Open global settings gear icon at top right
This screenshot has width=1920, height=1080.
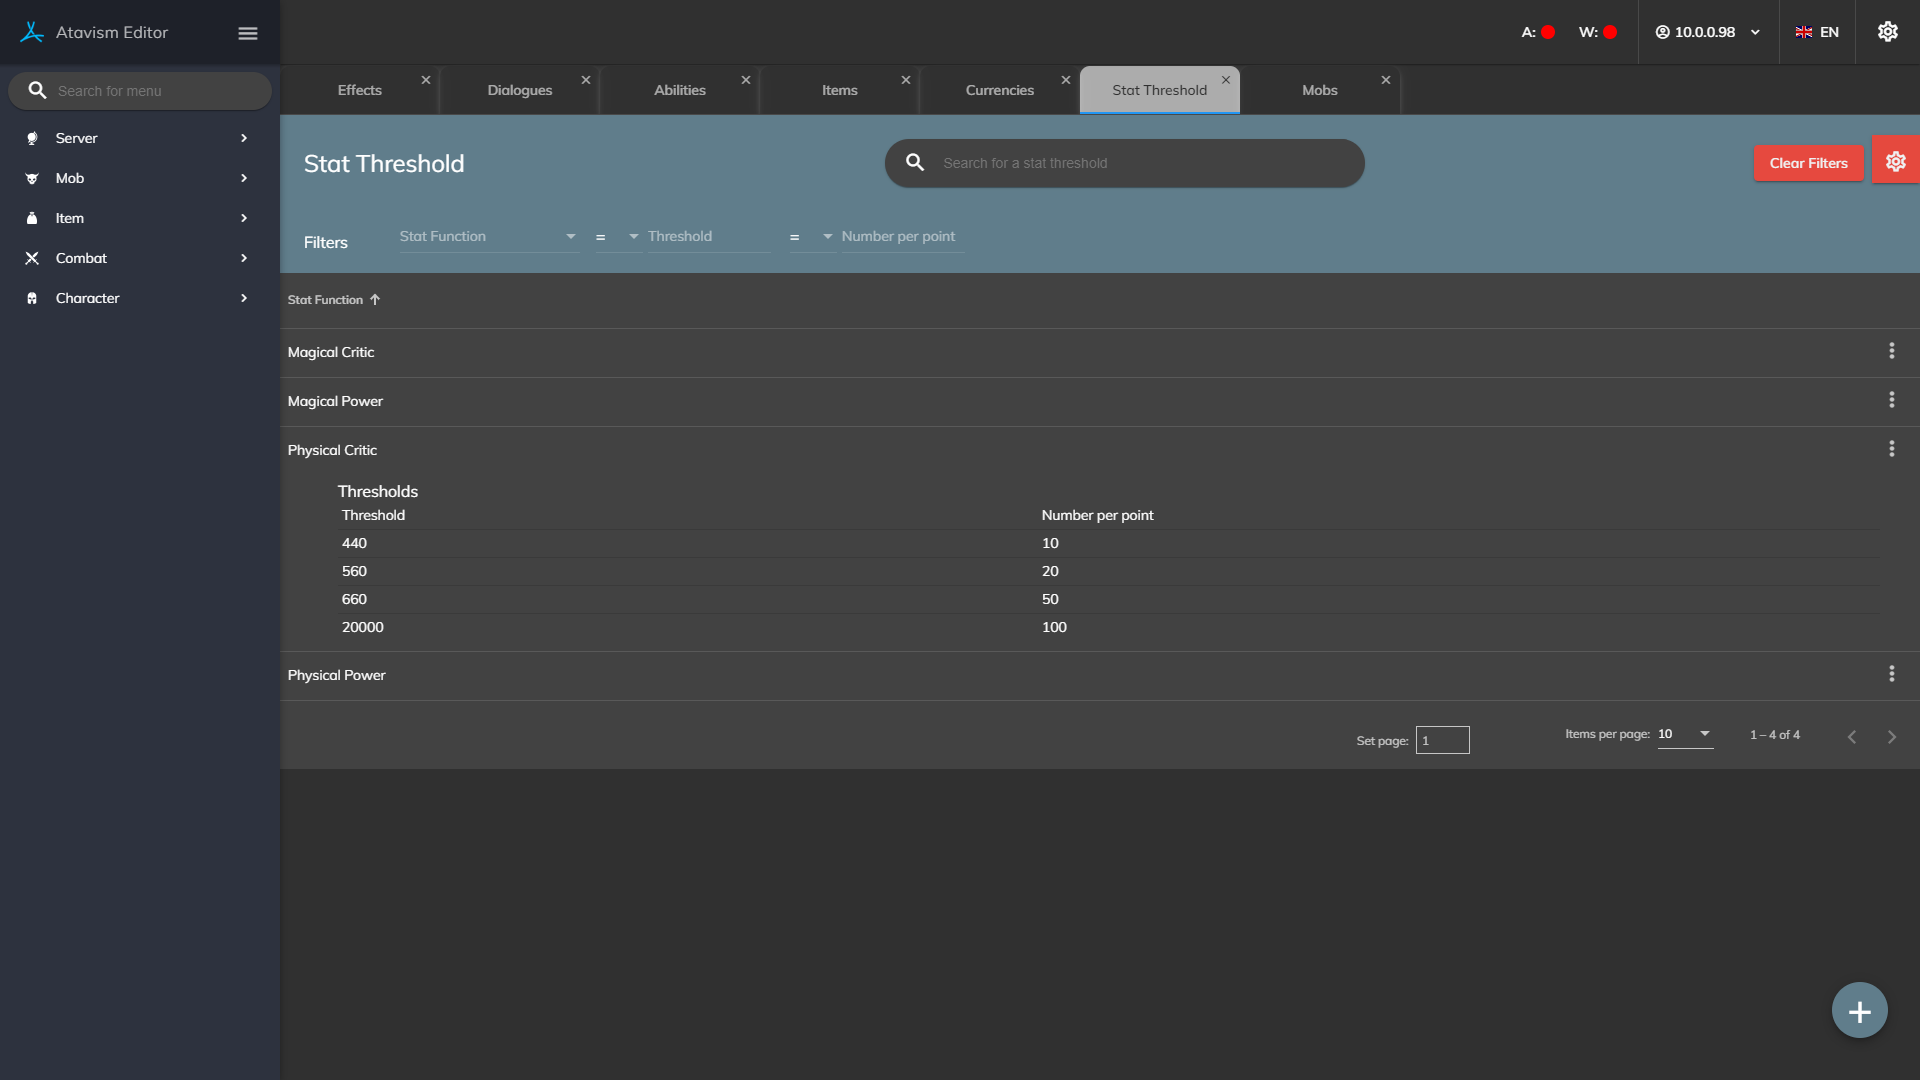pos(1887,32)
